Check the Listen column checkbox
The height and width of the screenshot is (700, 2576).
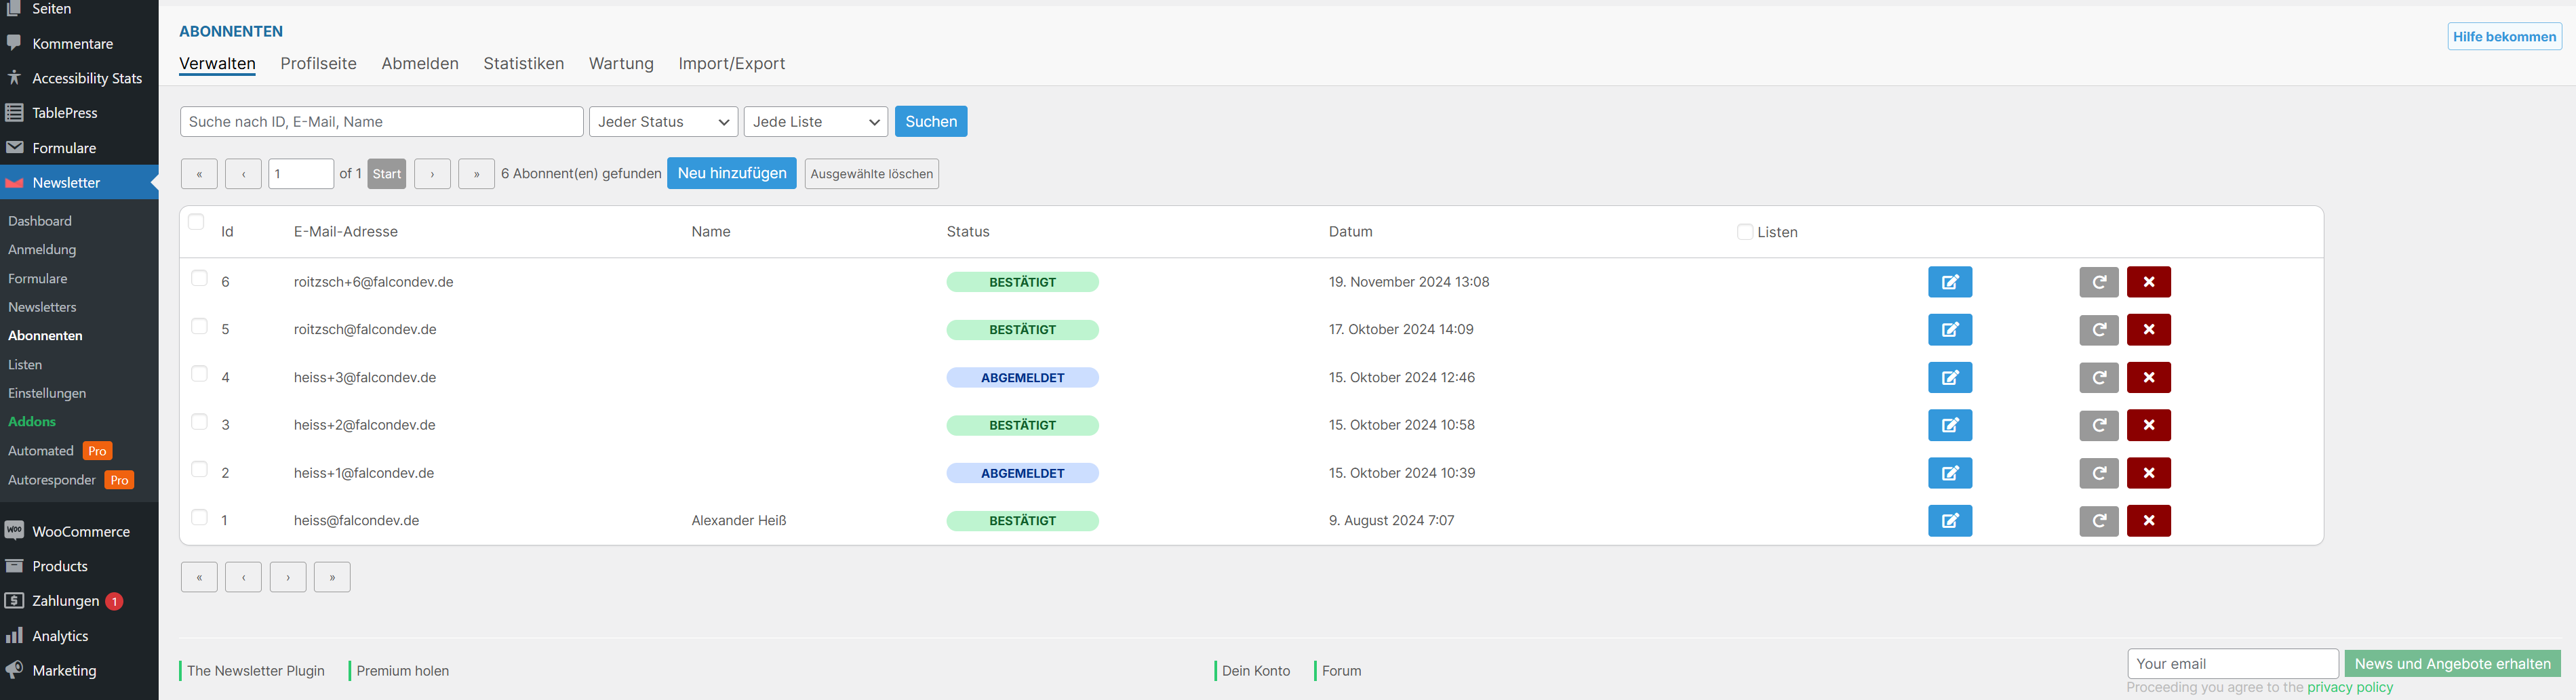coord(1744,232)
